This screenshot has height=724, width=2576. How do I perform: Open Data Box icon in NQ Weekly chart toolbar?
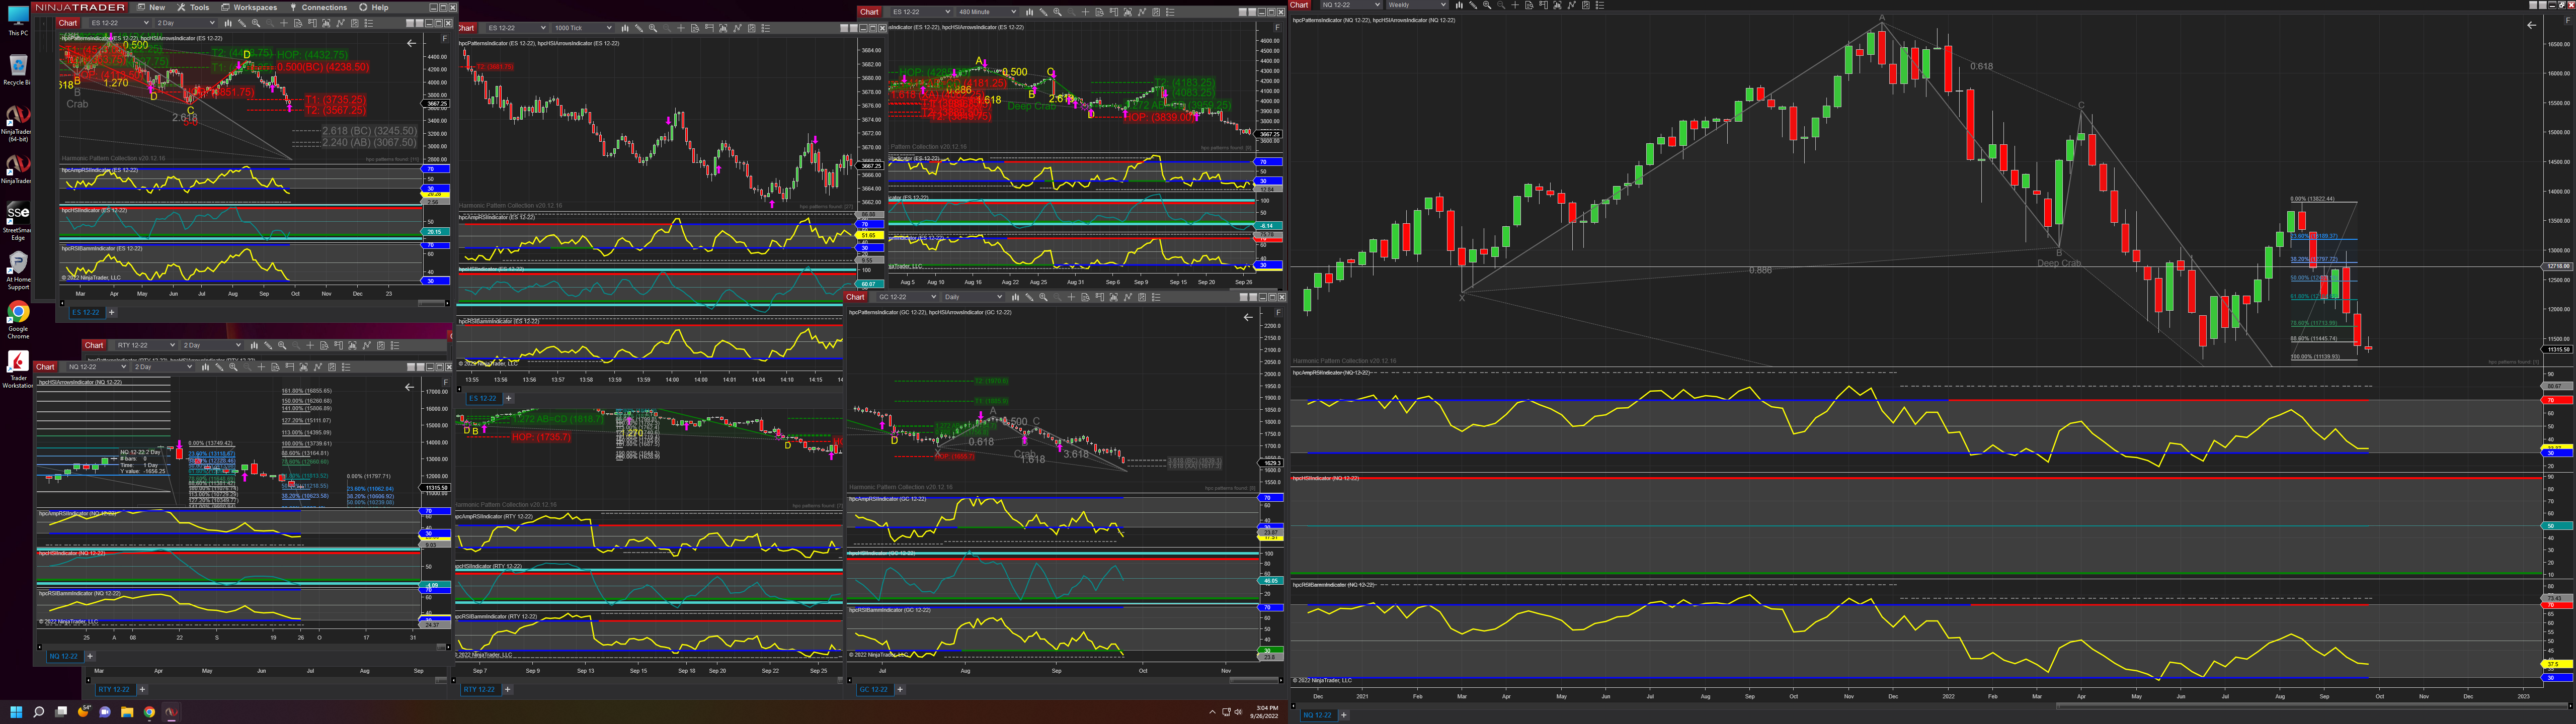coord(1529,5)
